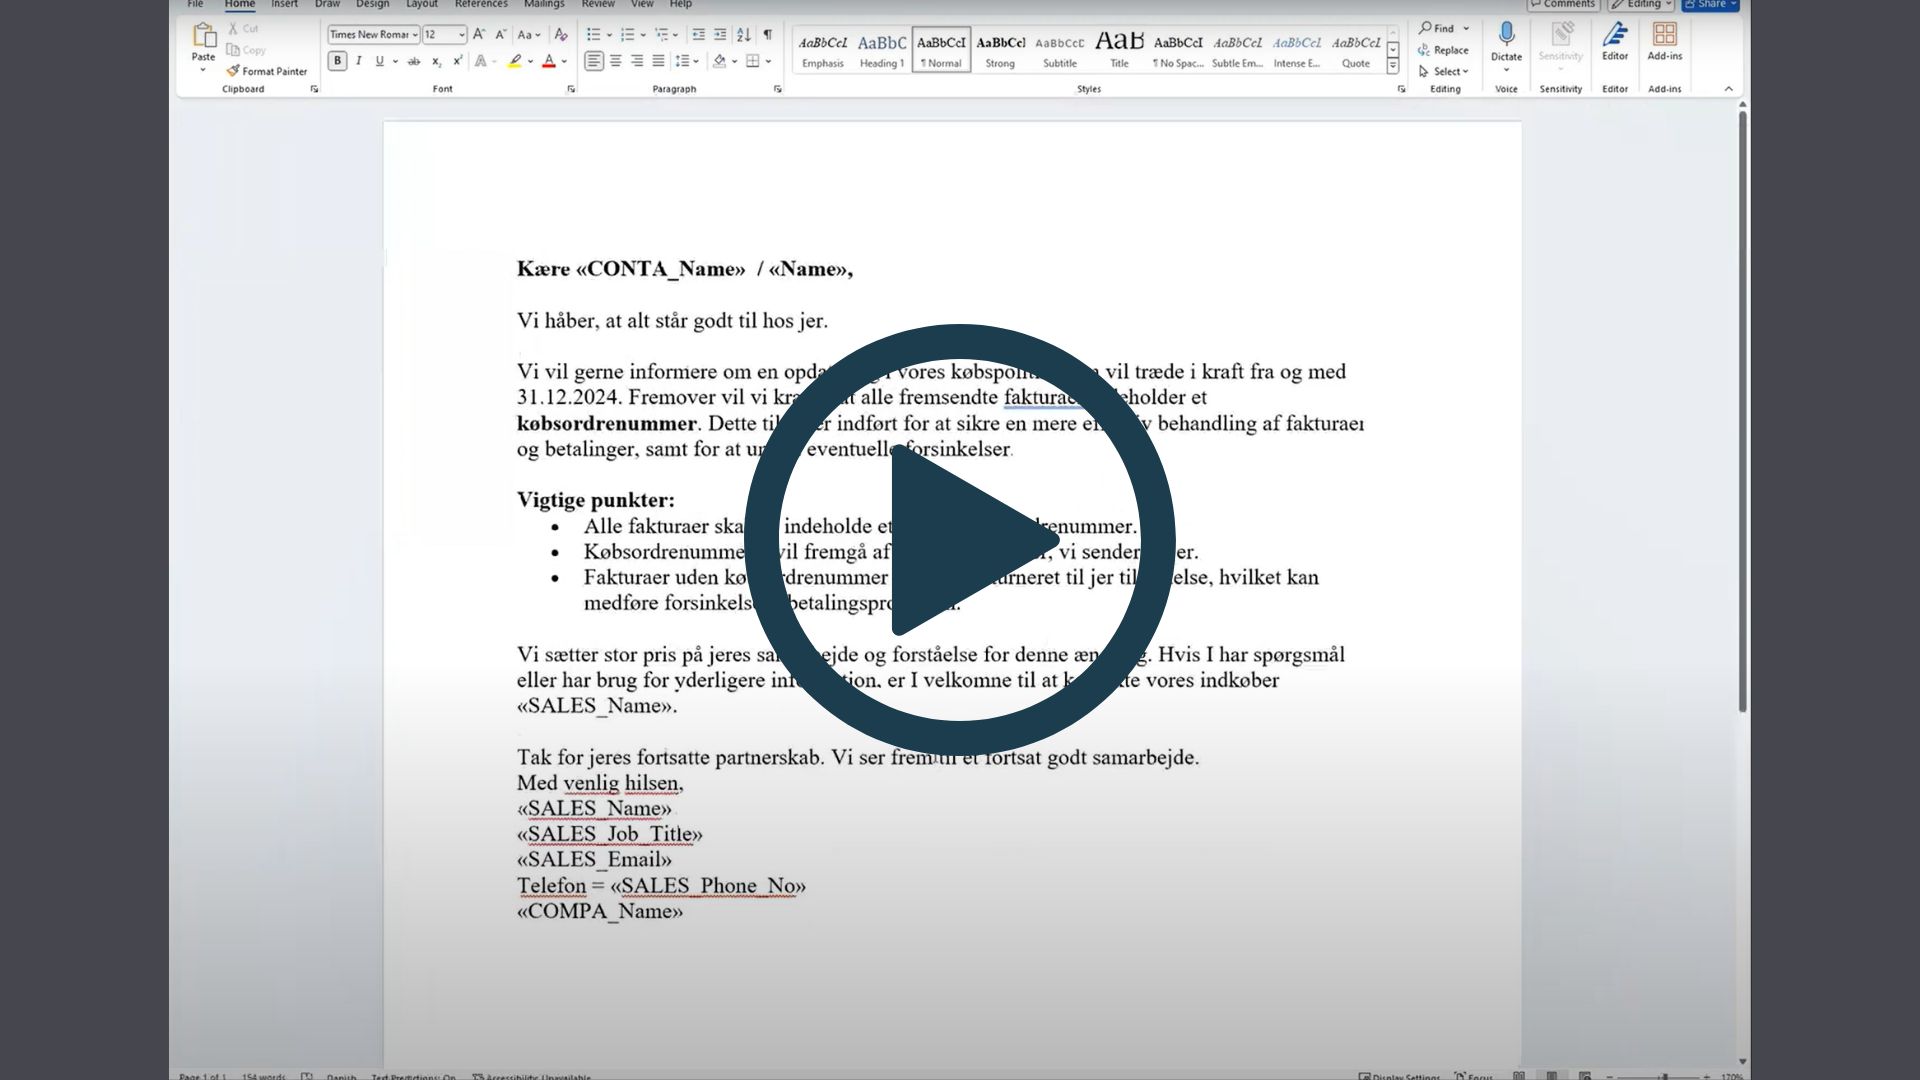Viewport: 1920px width, 1080px height.
Task: Select Justify alignment
Action: coord(658,61)
